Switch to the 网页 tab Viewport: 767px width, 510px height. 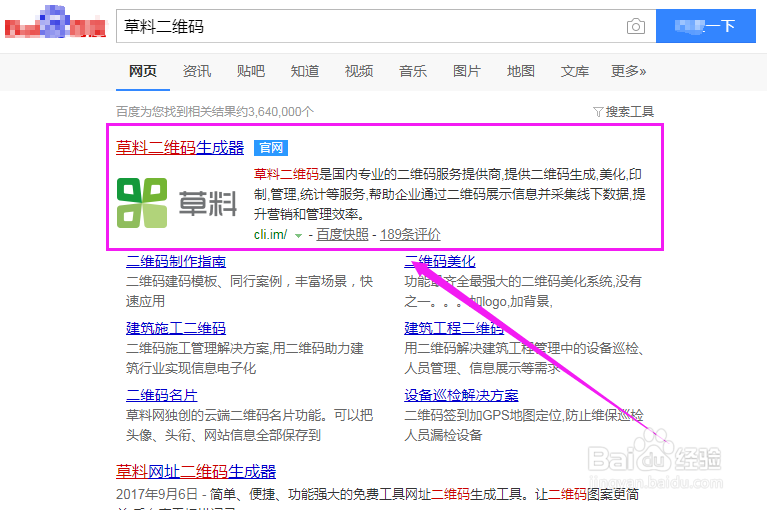click(x=143, y=71)
